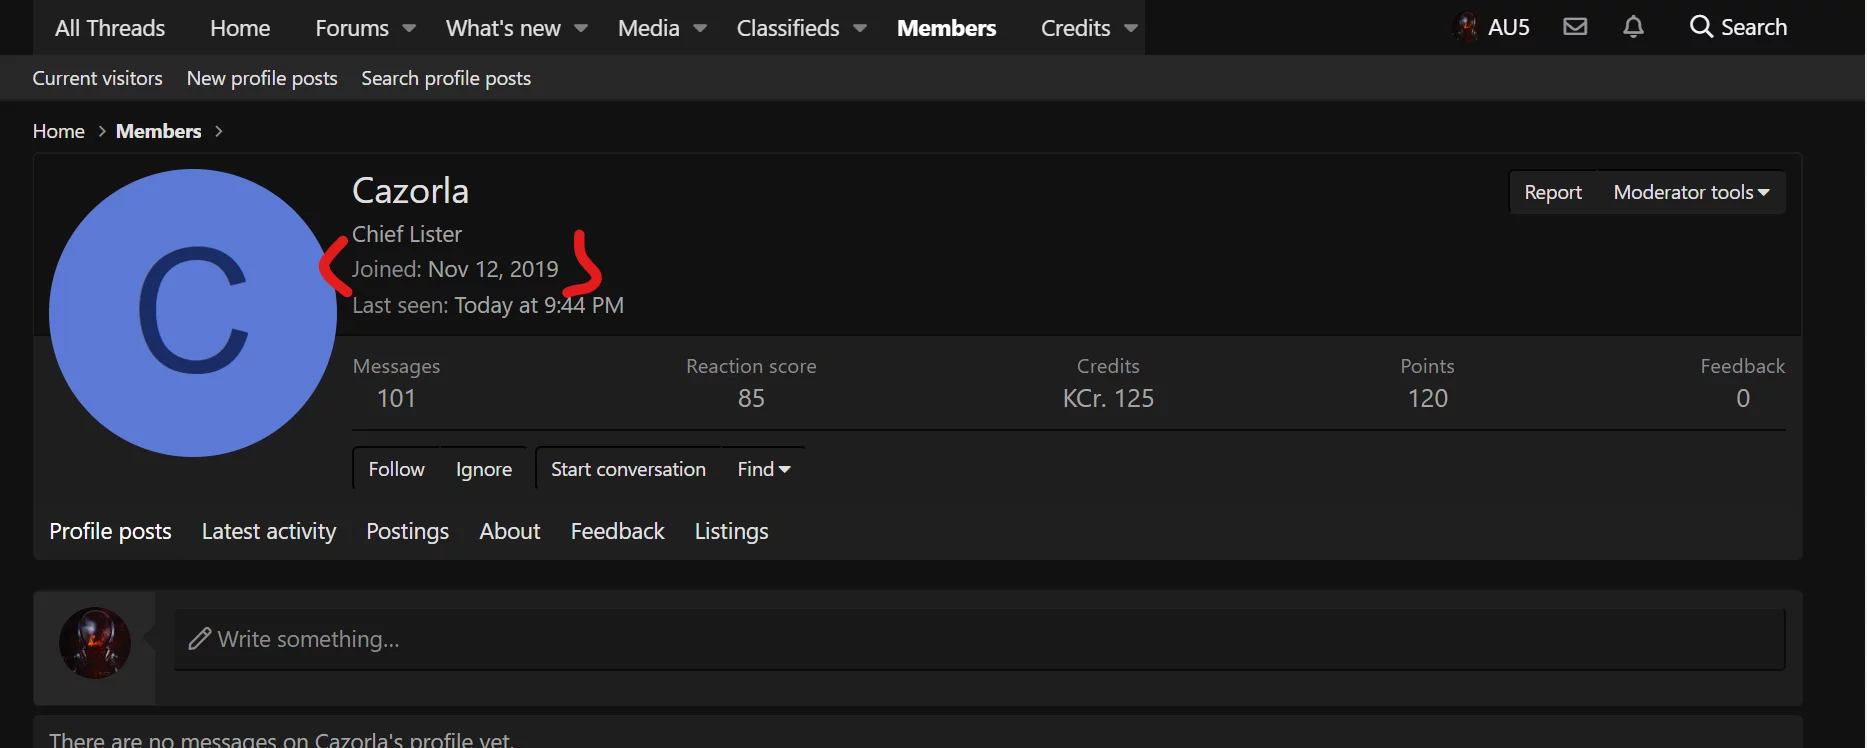1867x748 pixels.
Task: Click the Search magnifier icon
Action: (1701, 27)
